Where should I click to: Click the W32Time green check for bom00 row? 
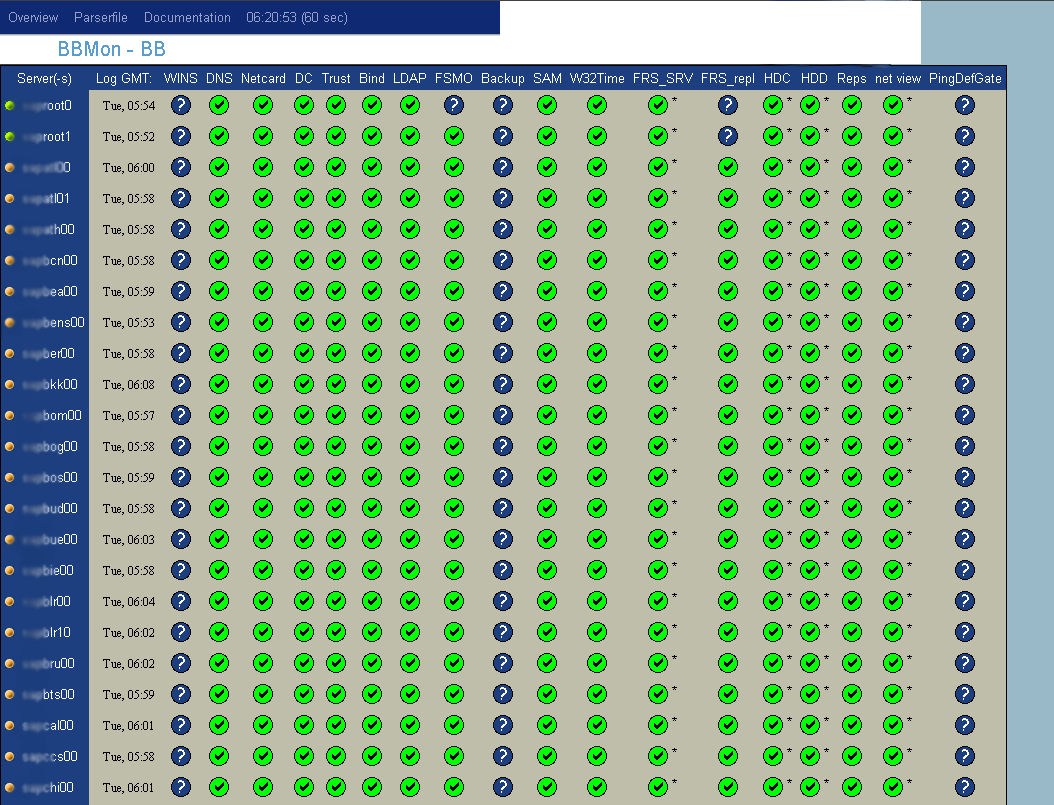coord(597,415)
